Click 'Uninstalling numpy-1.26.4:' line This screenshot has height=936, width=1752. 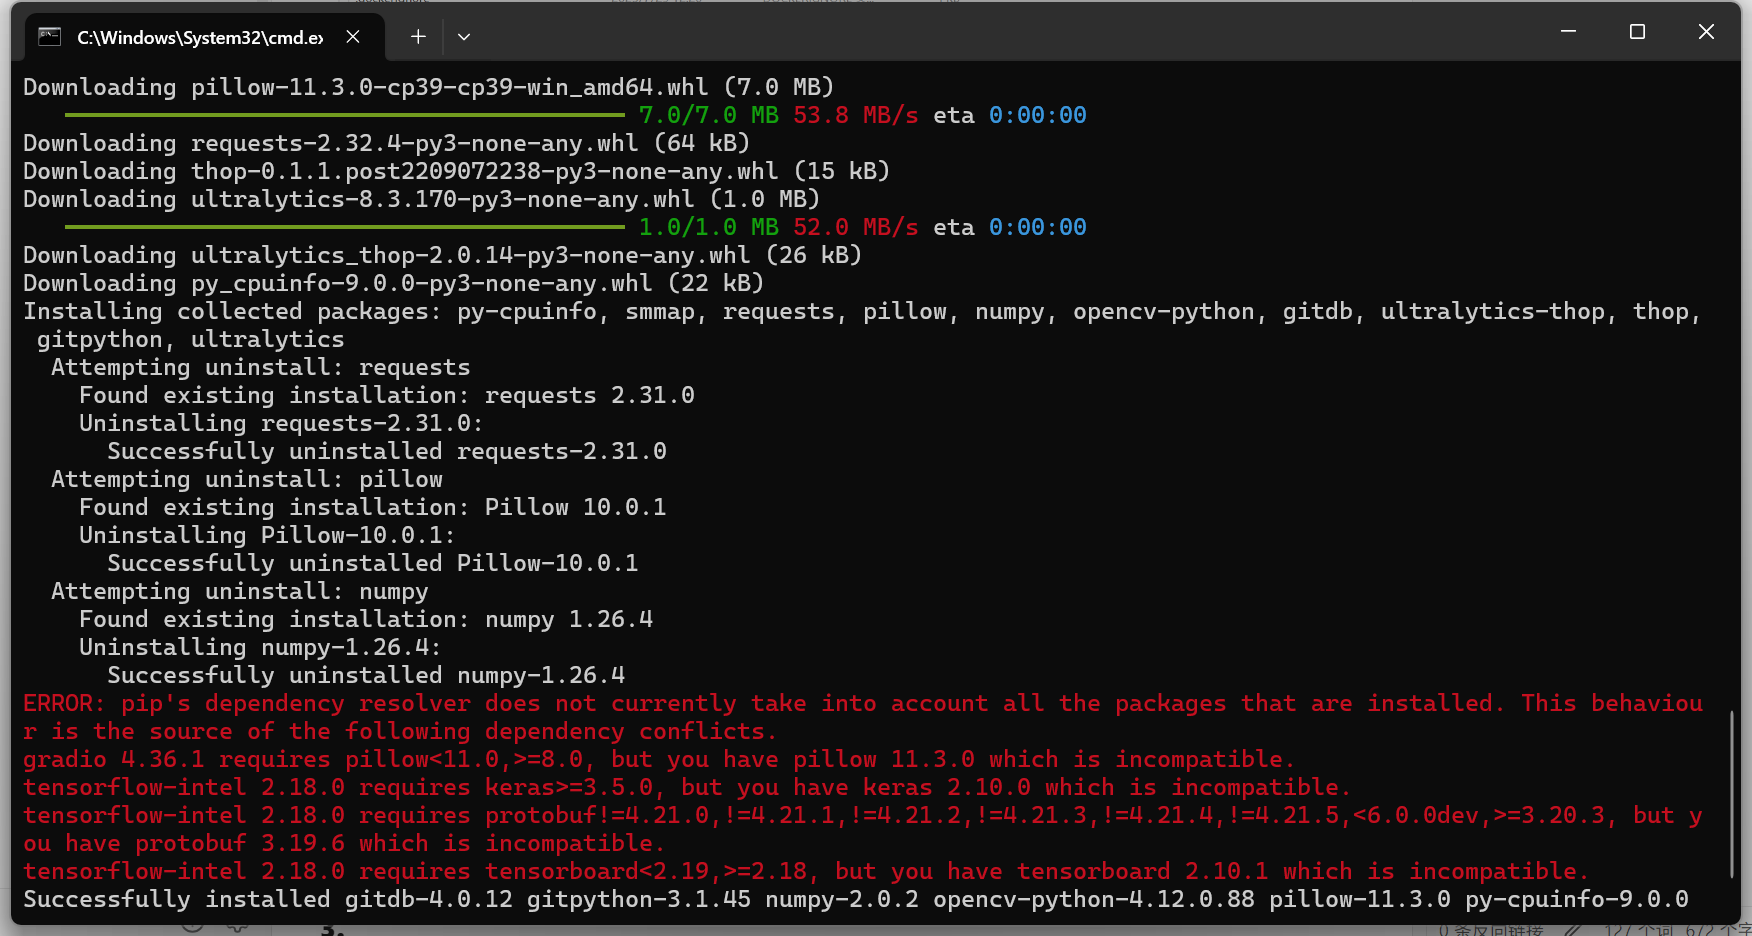click(x=261, y=647)
